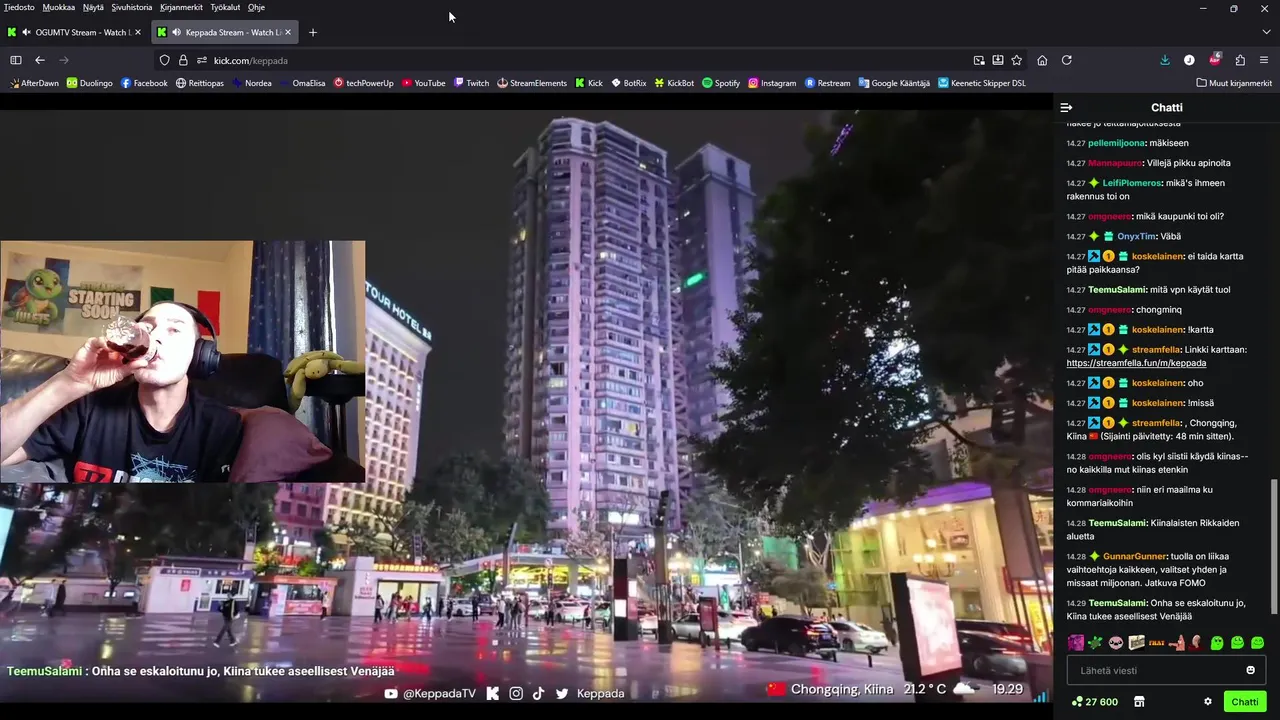Viewport: 1280px width, 720px height.
Task: Open the AfterDawn bookmark
Action: pyautogui.click(x=34, y=83)
